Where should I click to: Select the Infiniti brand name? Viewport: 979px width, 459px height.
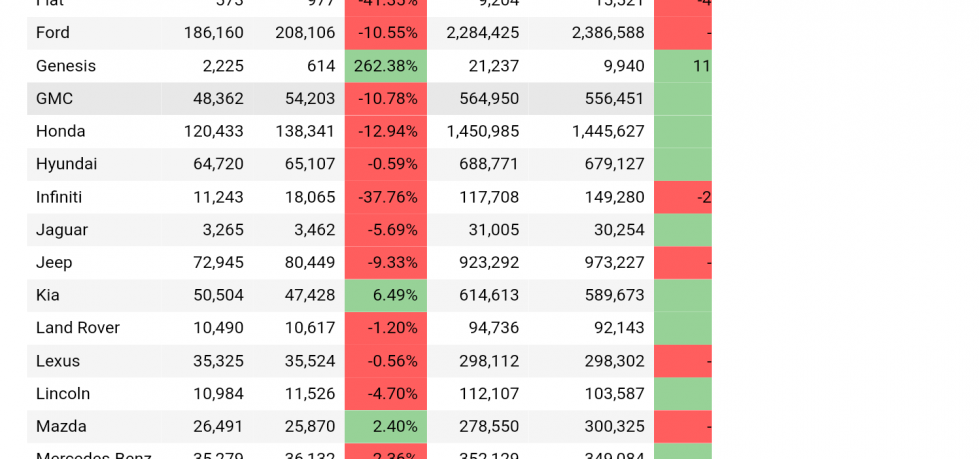point(59,197)
